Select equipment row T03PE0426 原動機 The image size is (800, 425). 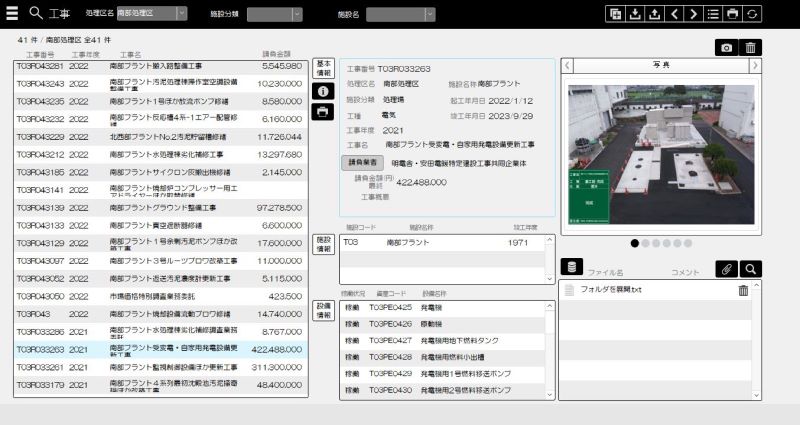click(x=443, y=324)
